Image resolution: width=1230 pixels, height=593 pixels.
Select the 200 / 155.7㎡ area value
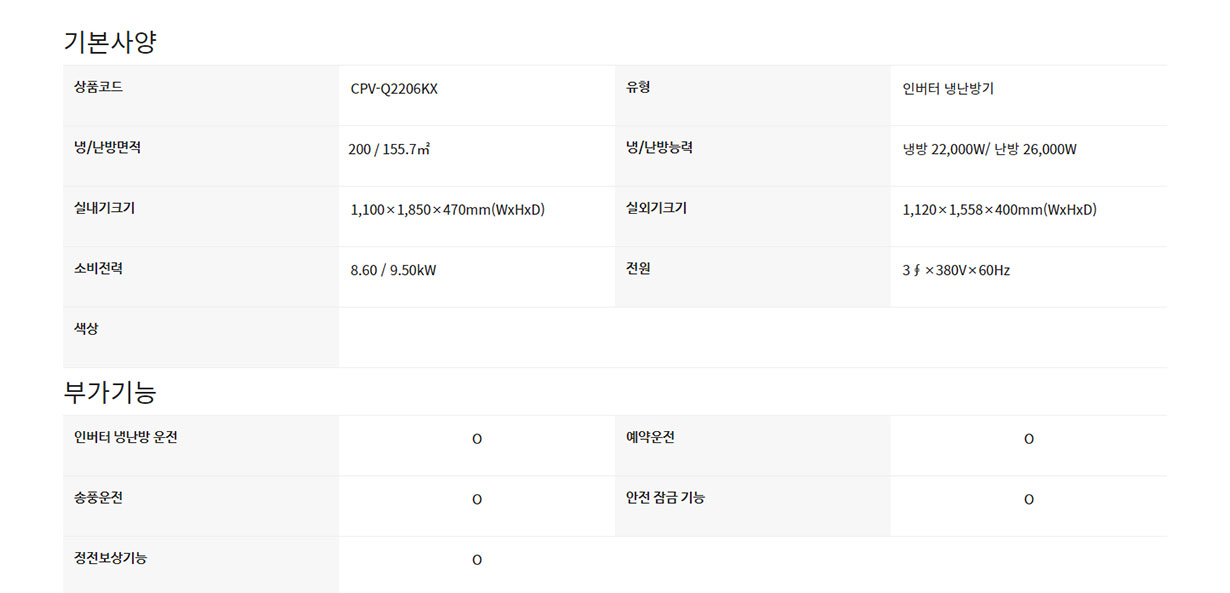point(389,150)
